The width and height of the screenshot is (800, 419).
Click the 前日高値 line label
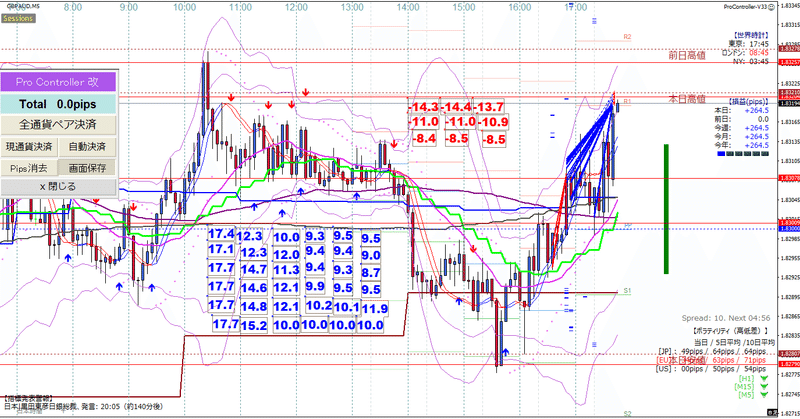(x=687, y=55)
